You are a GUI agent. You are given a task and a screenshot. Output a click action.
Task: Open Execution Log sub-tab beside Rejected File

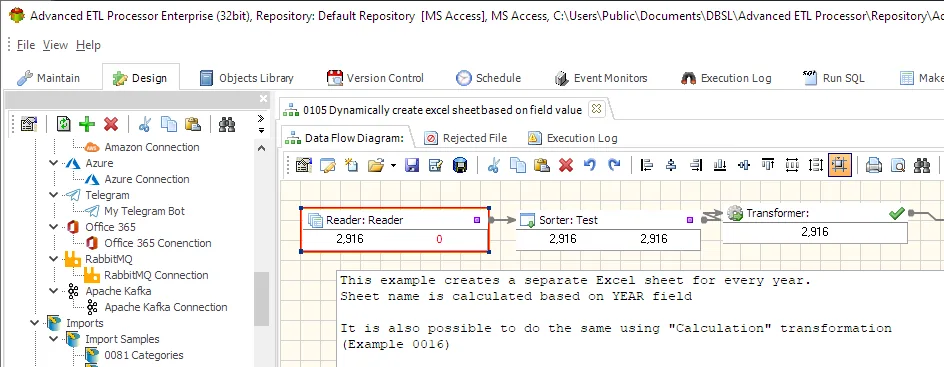coord(573,138)
